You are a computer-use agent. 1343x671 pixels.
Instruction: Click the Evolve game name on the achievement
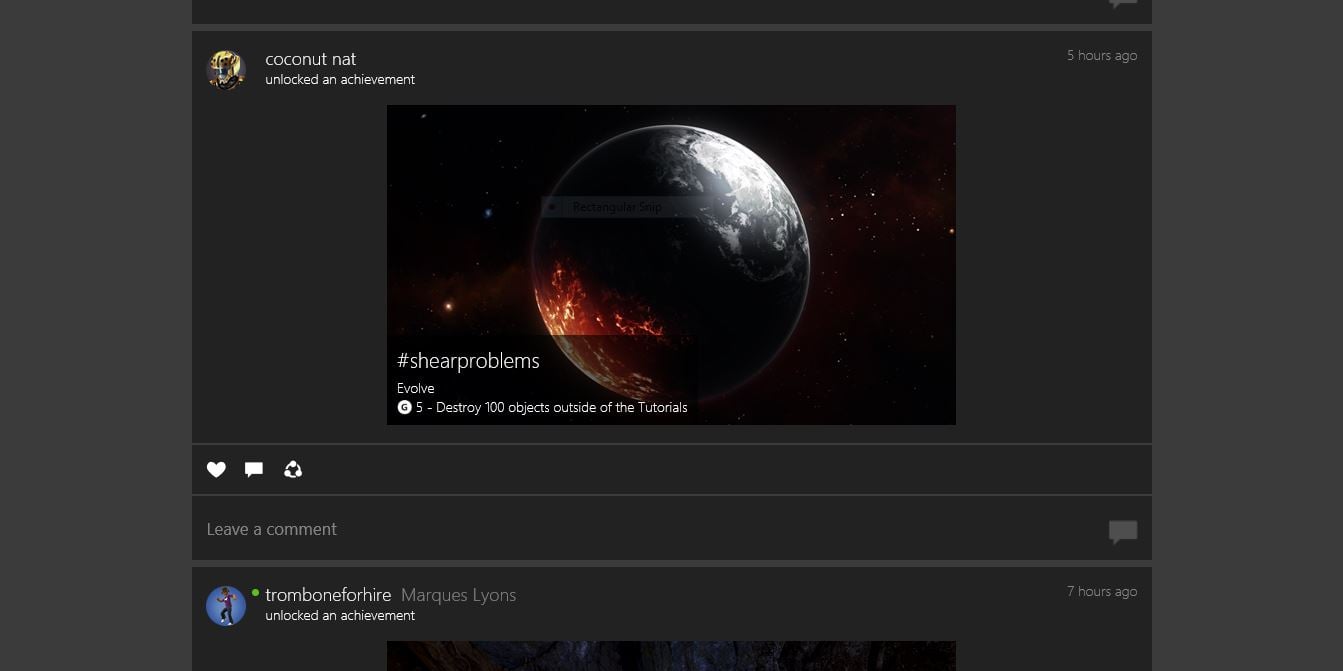point(416,388)
